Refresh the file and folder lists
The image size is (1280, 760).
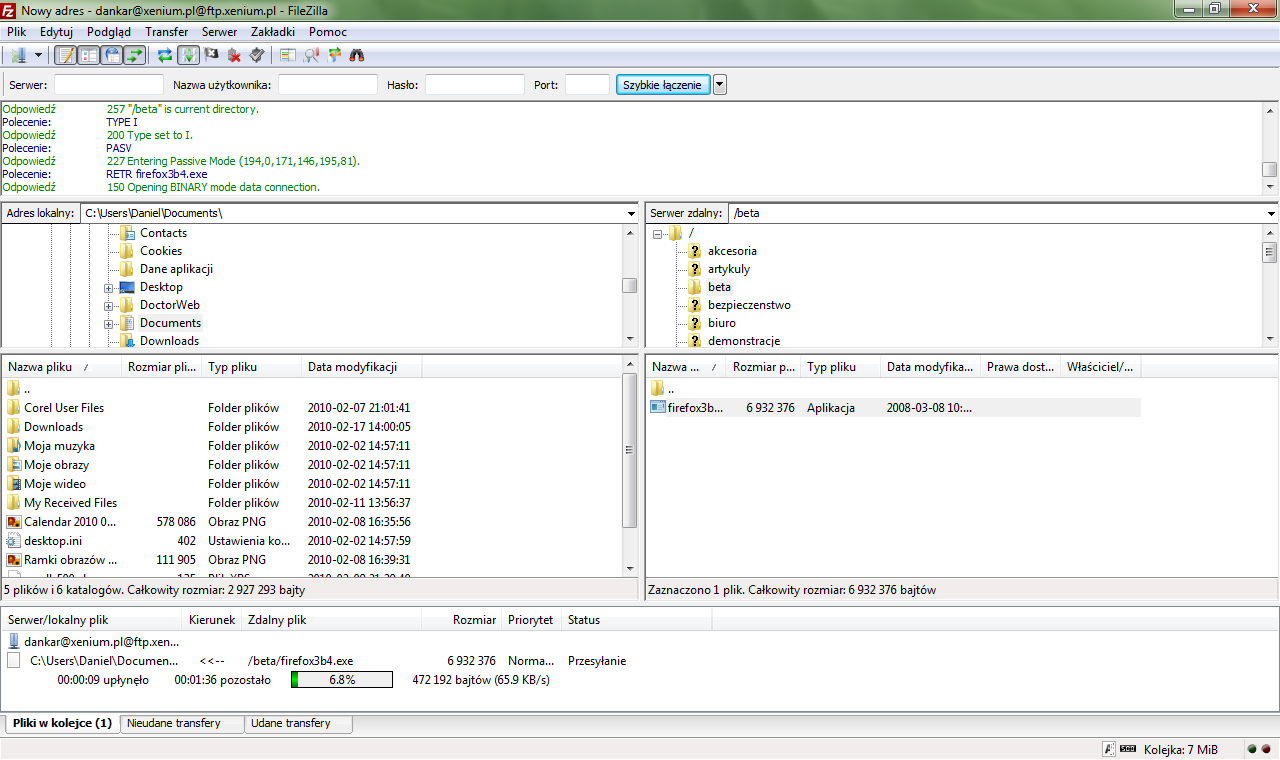point(165,55)
